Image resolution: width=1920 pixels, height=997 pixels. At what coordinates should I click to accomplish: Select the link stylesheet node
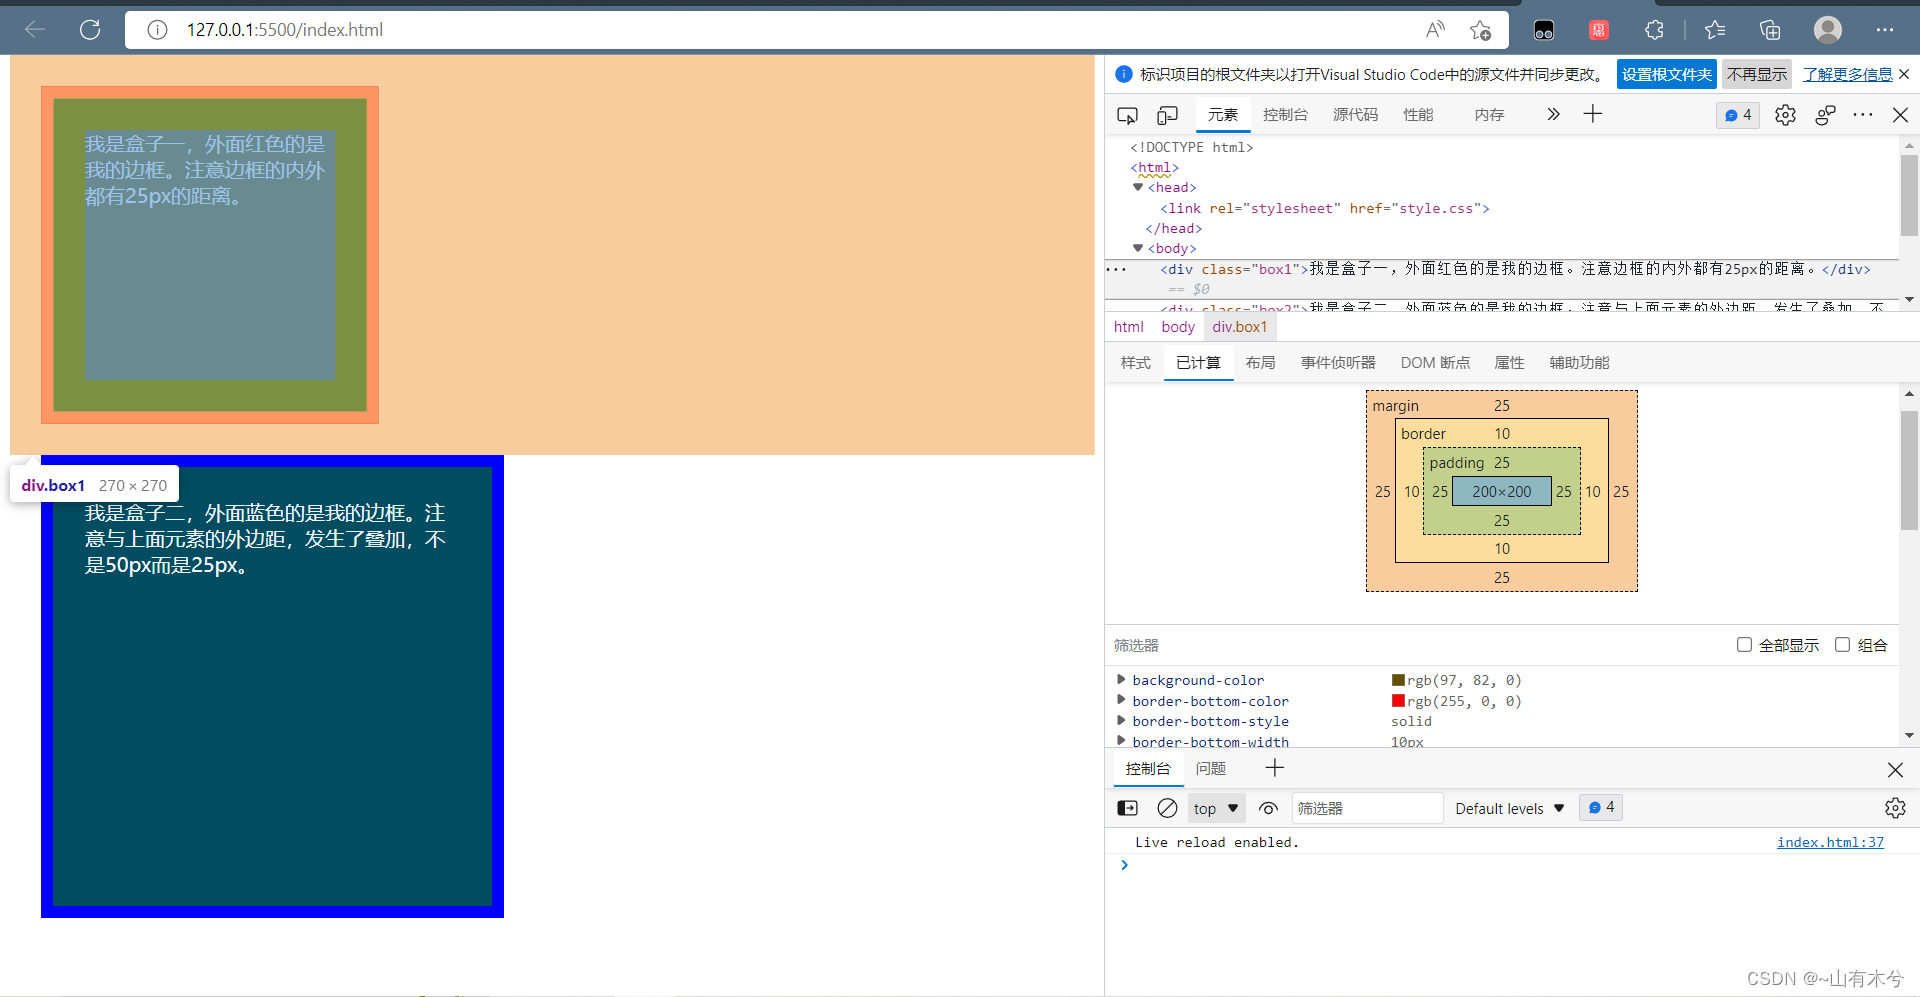(1324, 208)
